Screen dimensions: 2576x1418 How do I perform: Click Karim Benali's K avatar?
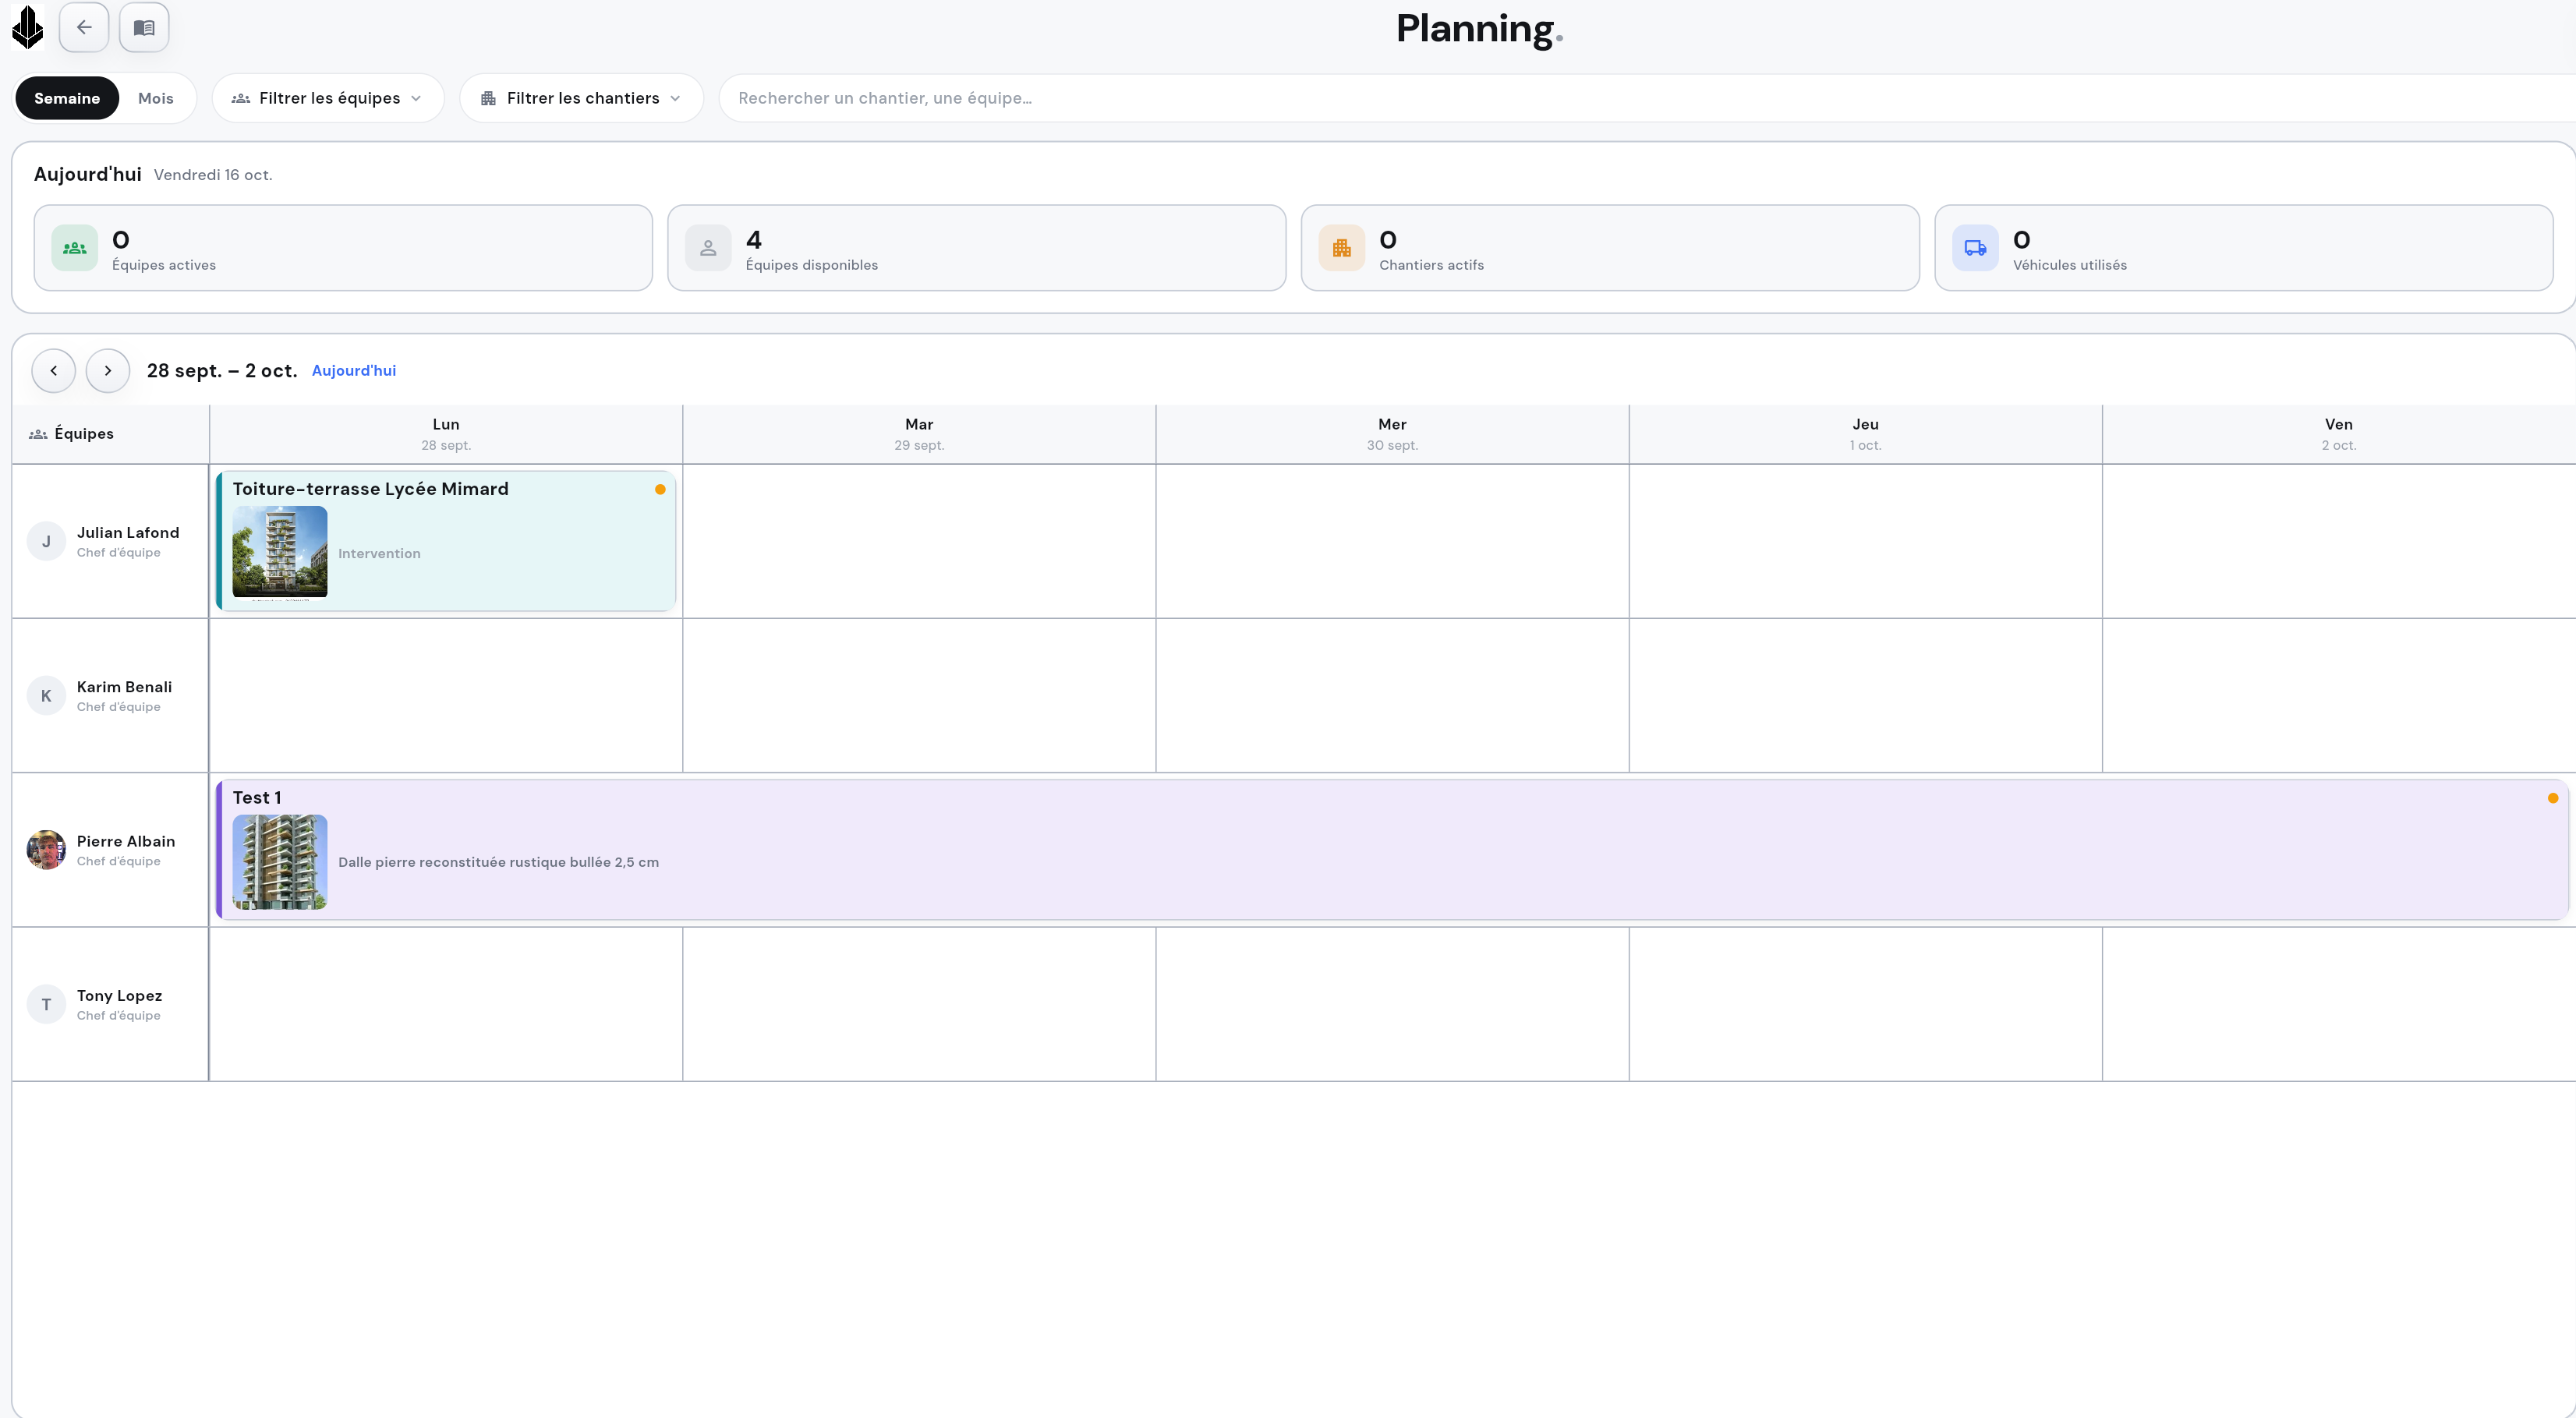[x=46, y=695]
